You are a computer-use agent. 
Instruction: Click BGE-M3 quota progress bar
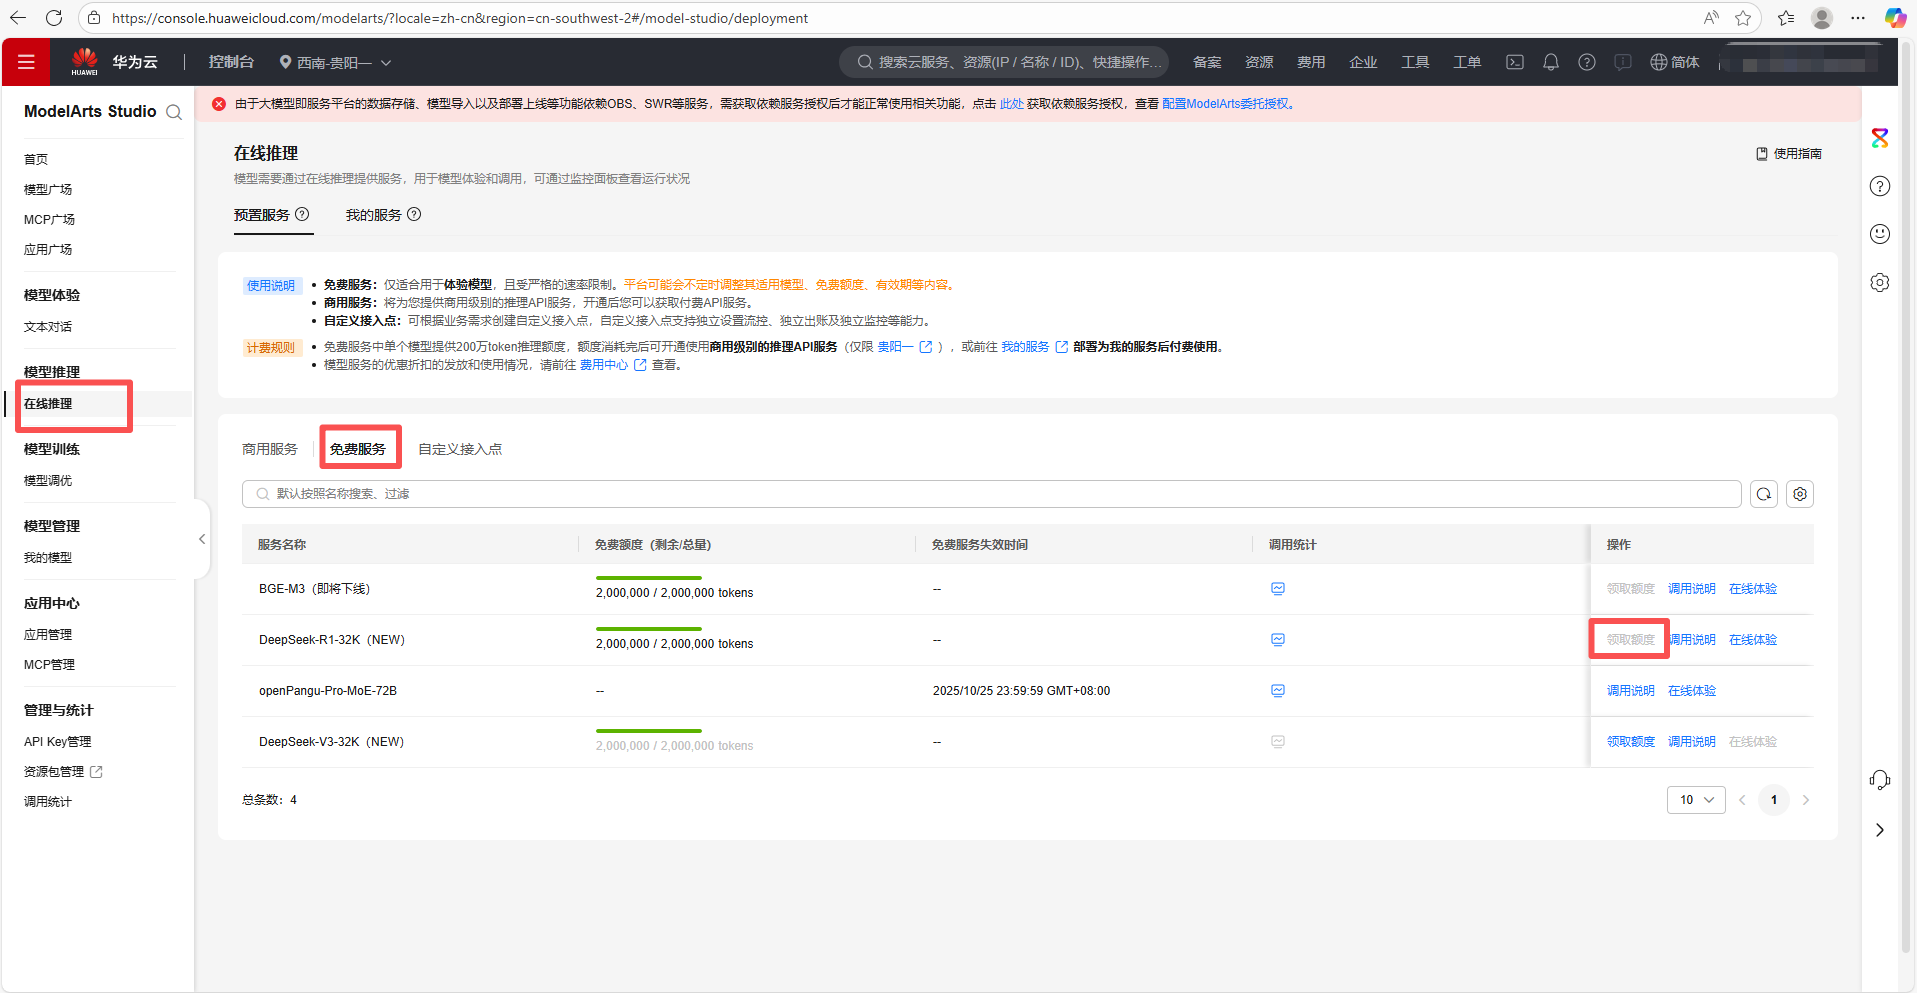click(649, 578)
